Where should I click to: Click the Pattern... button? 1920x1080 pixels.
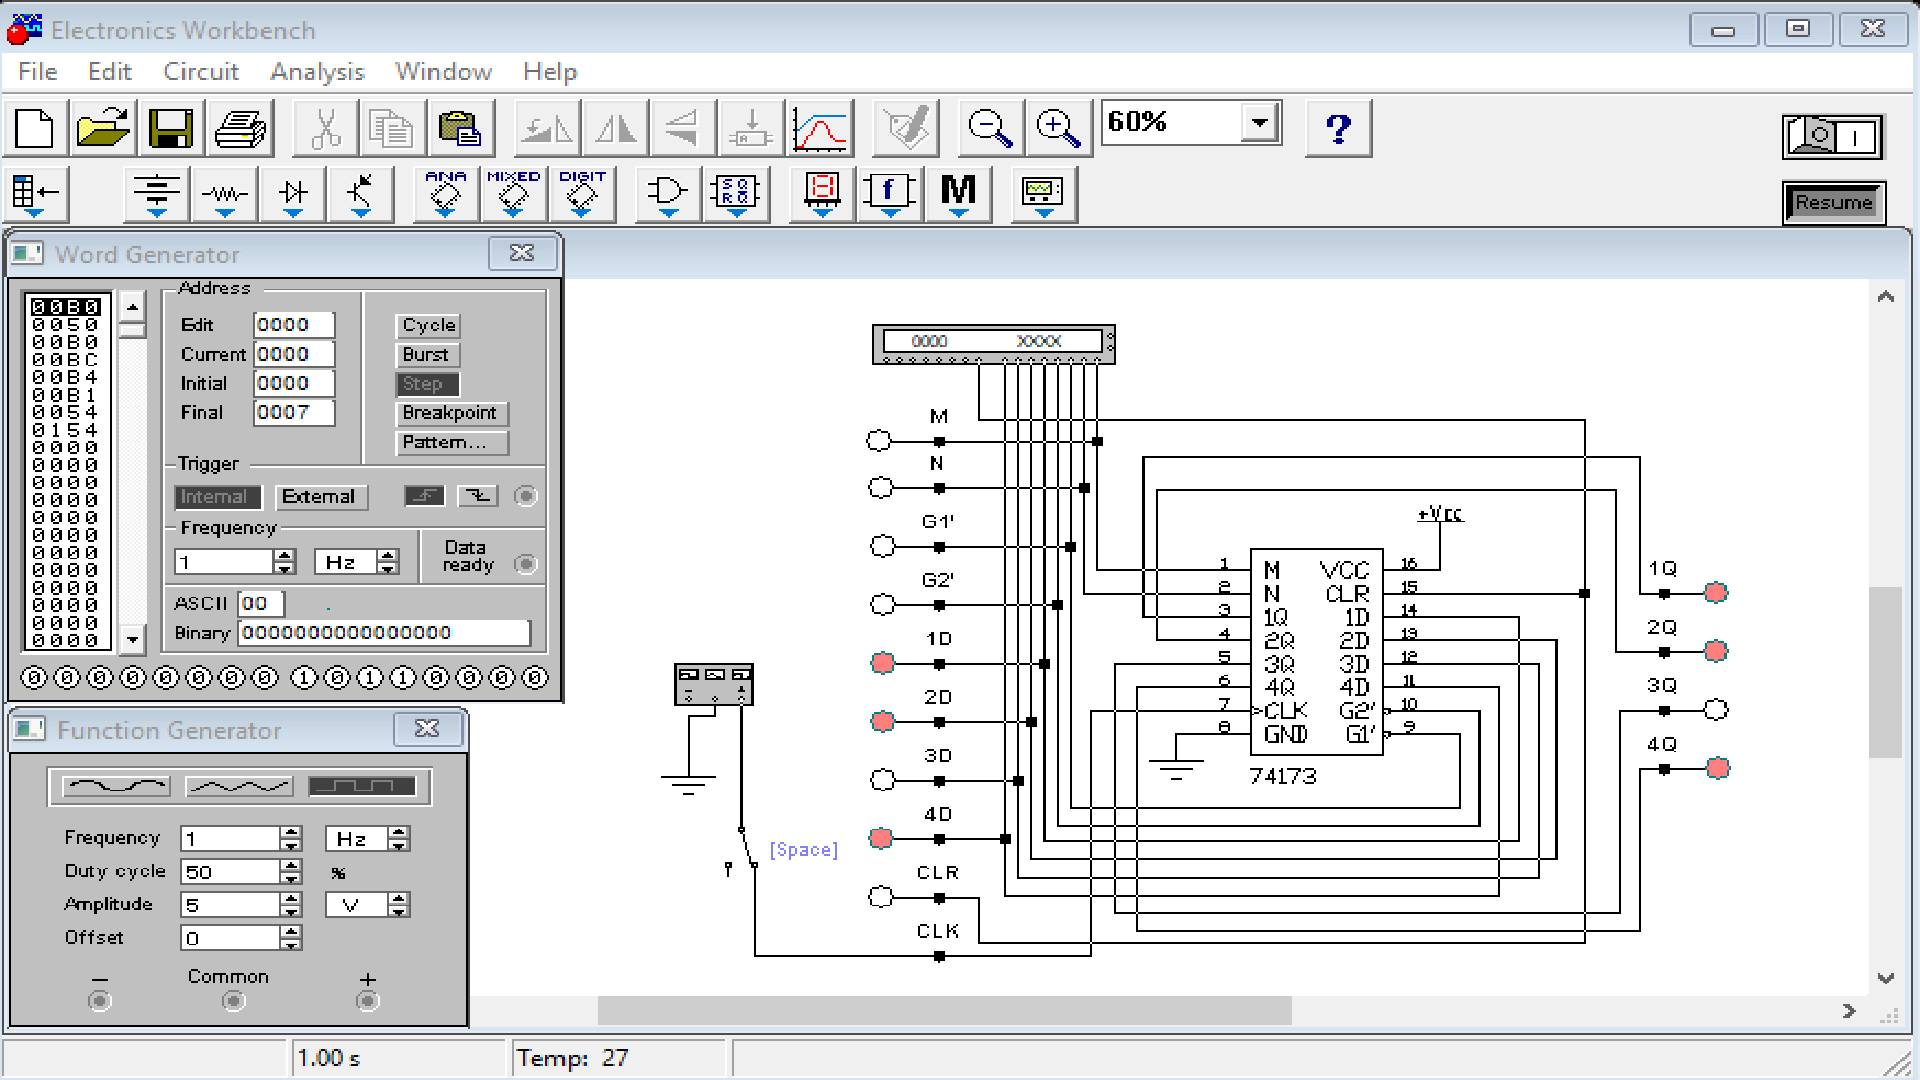(x=451, y=442)
